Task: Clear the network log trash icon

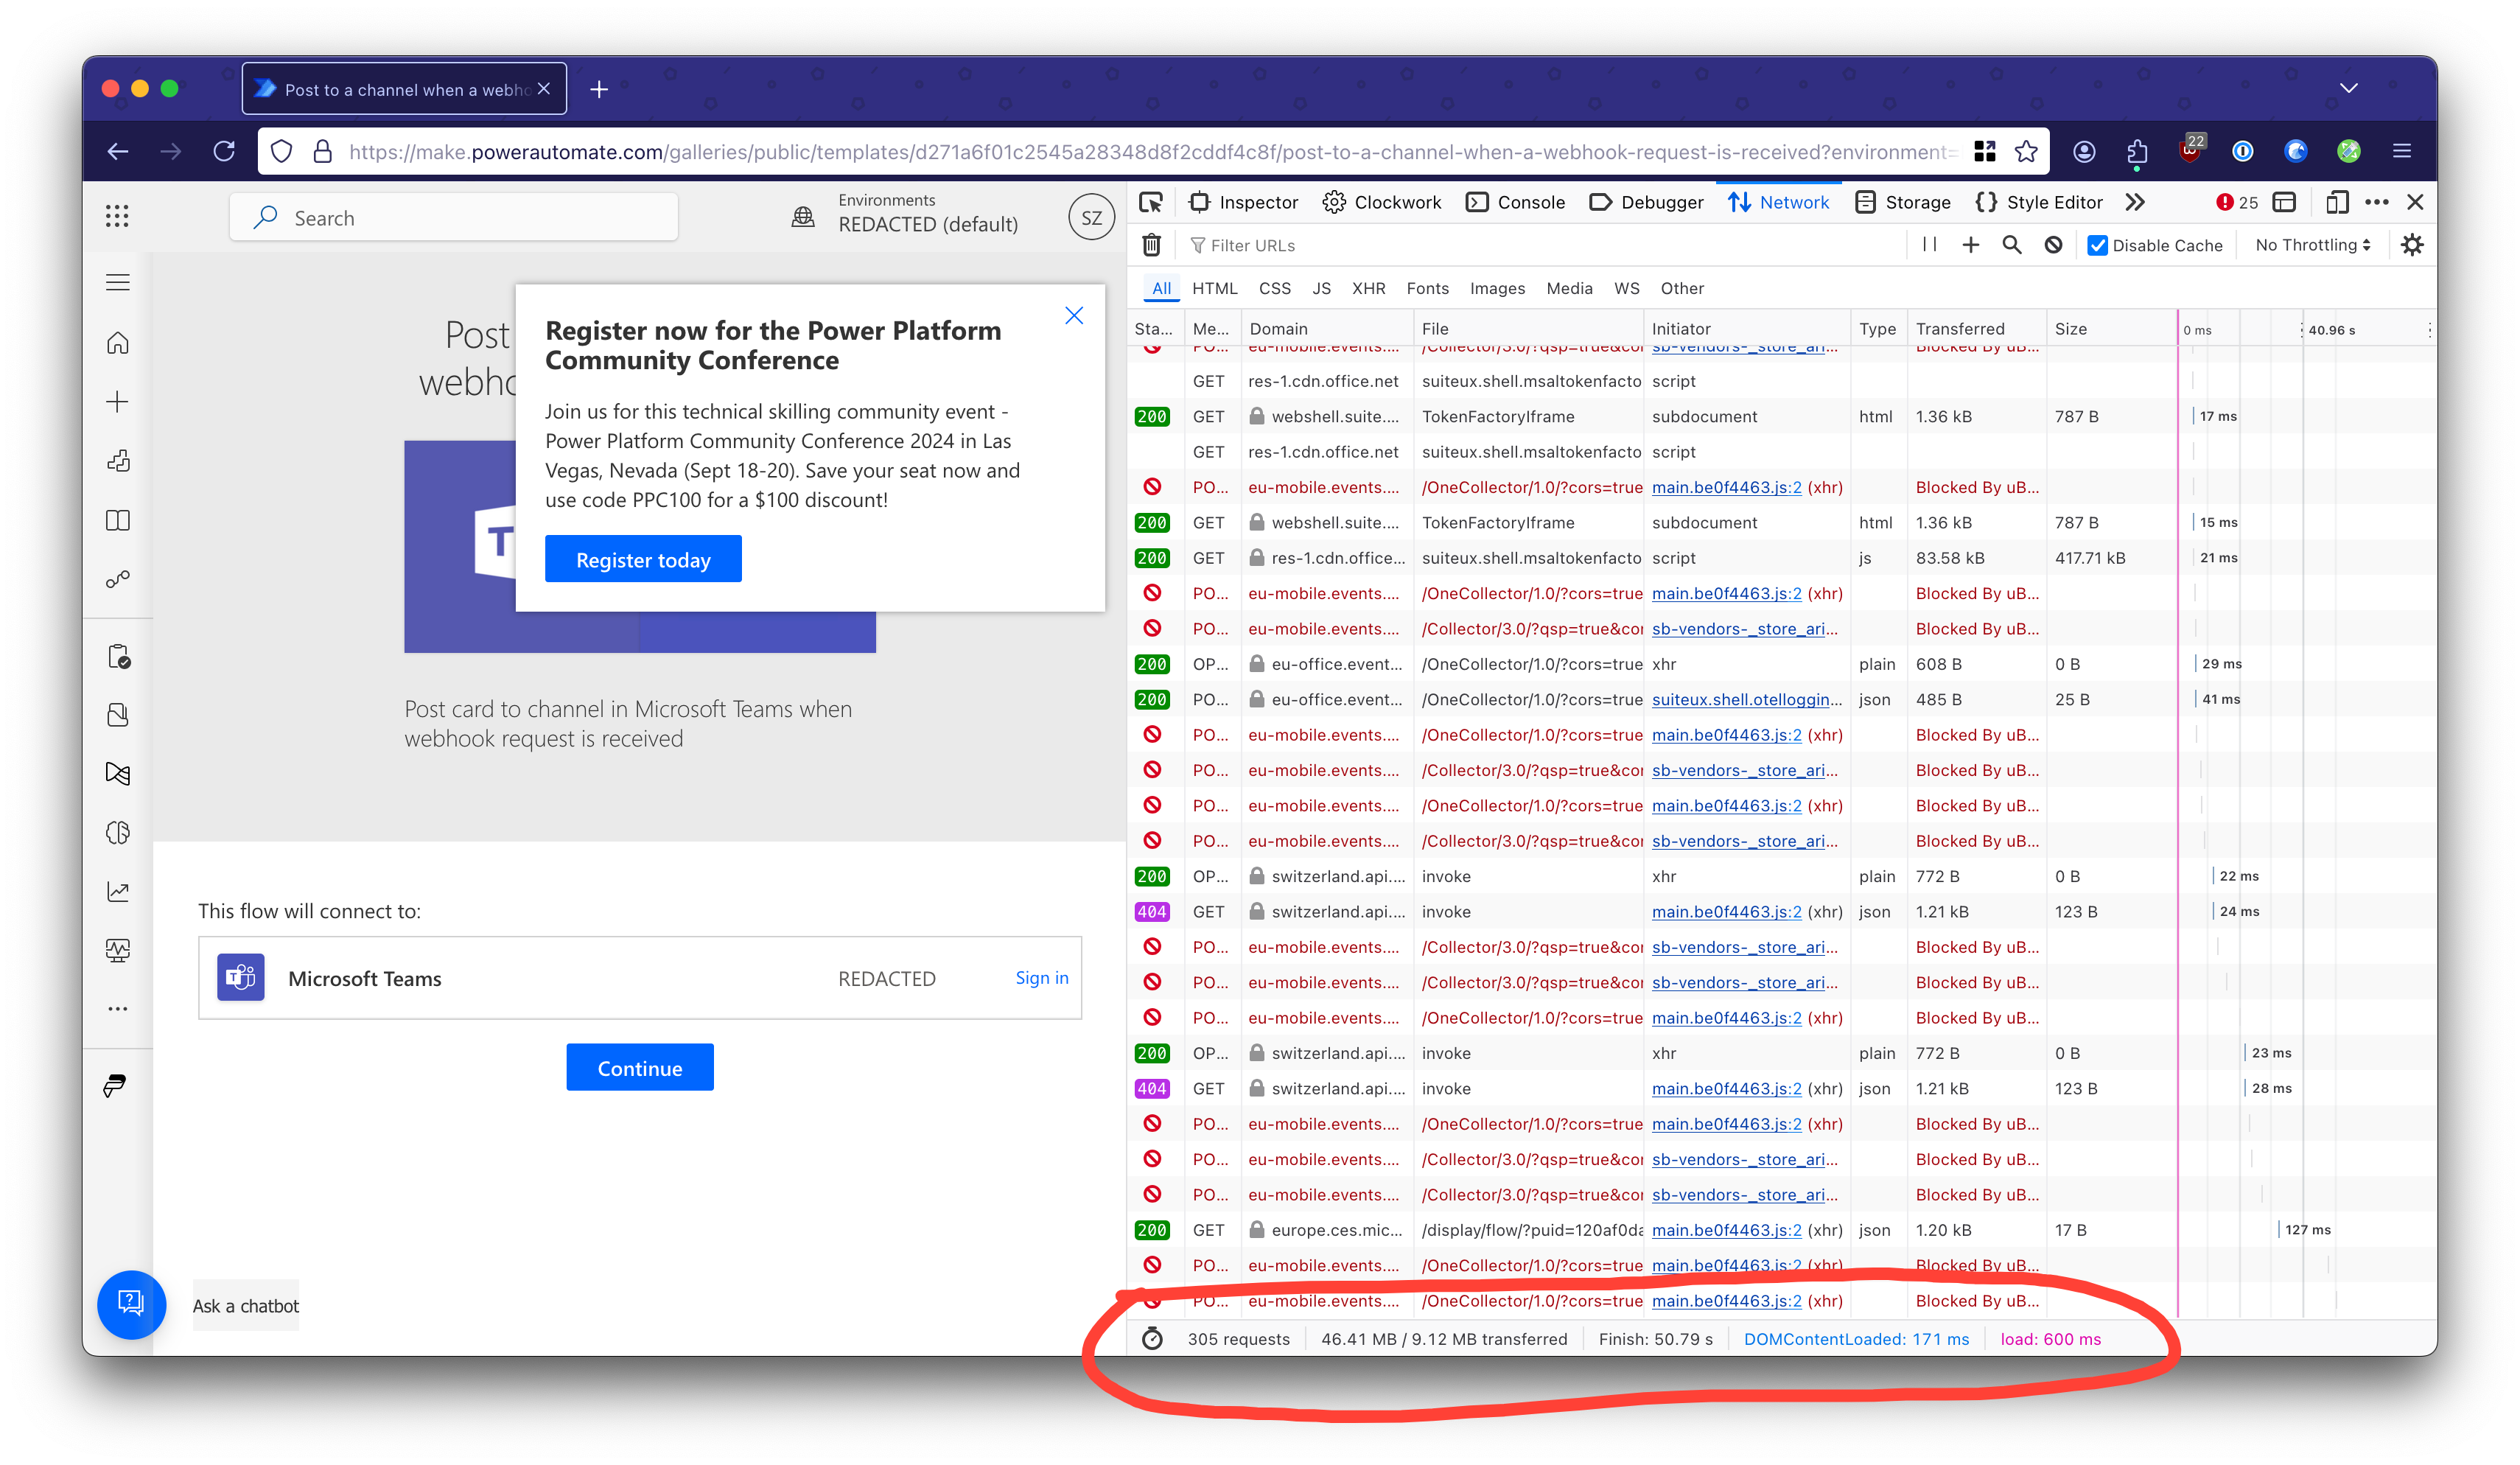Action: (1151, 245)
